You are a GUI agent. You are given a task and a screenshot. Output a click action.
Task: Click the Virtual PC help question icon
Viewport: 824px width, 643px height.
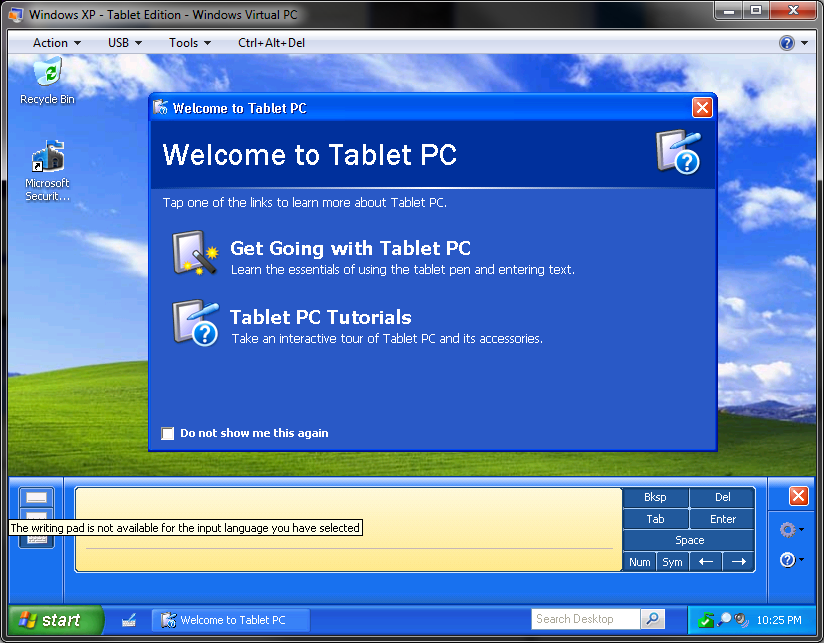click(x=787, y=43)
